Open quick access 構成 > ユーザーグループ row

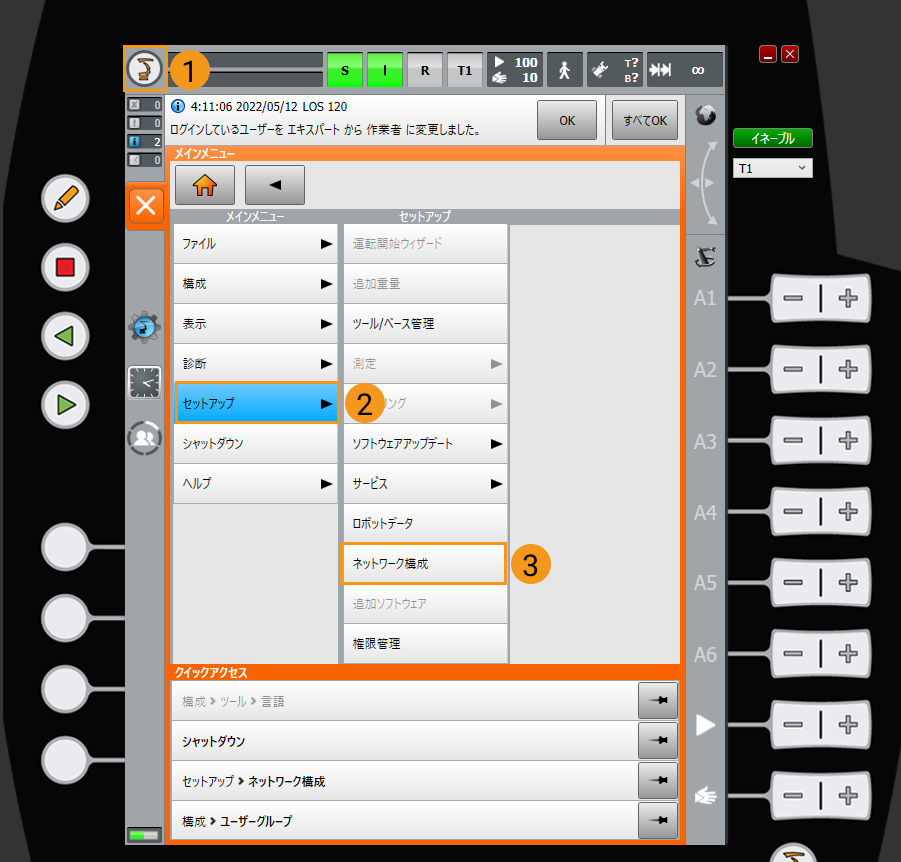click(405, 821)
